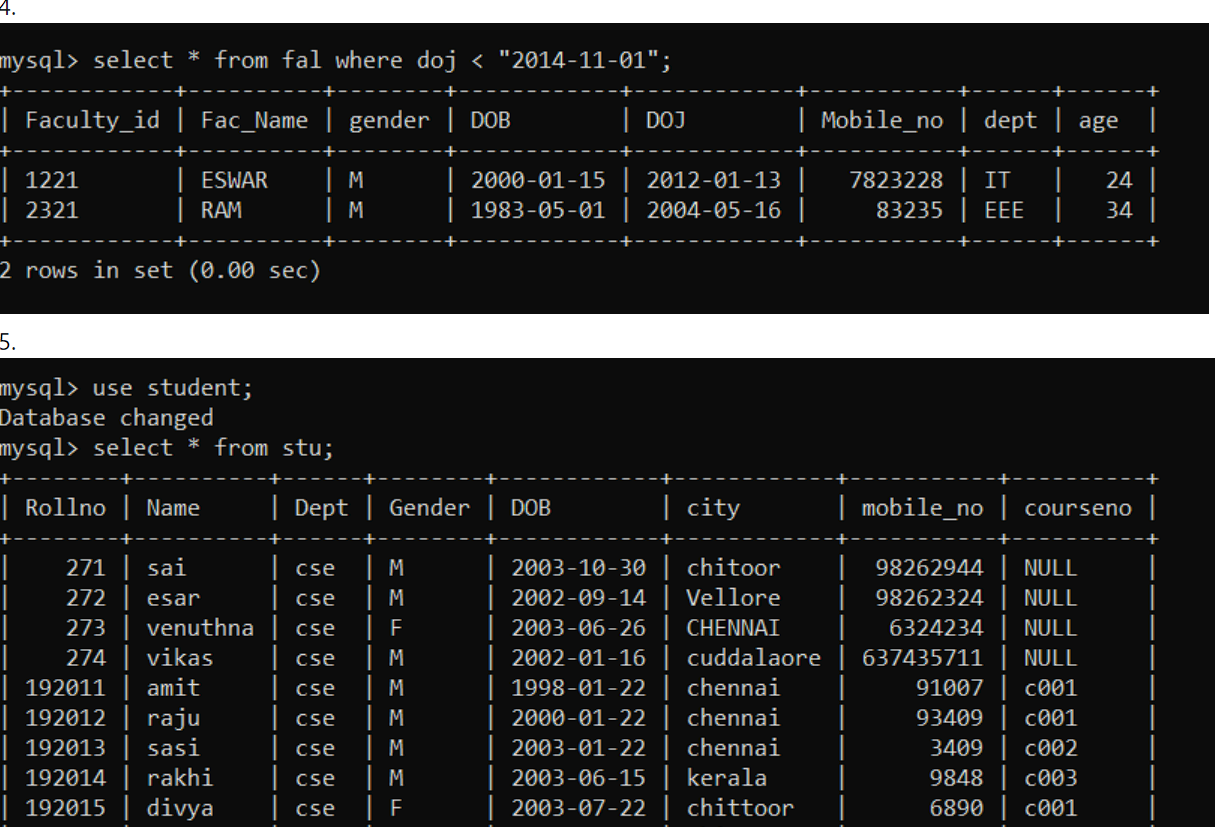Select the EEE department value
Screen dimensions: 1215x827
click(1004, 210)
